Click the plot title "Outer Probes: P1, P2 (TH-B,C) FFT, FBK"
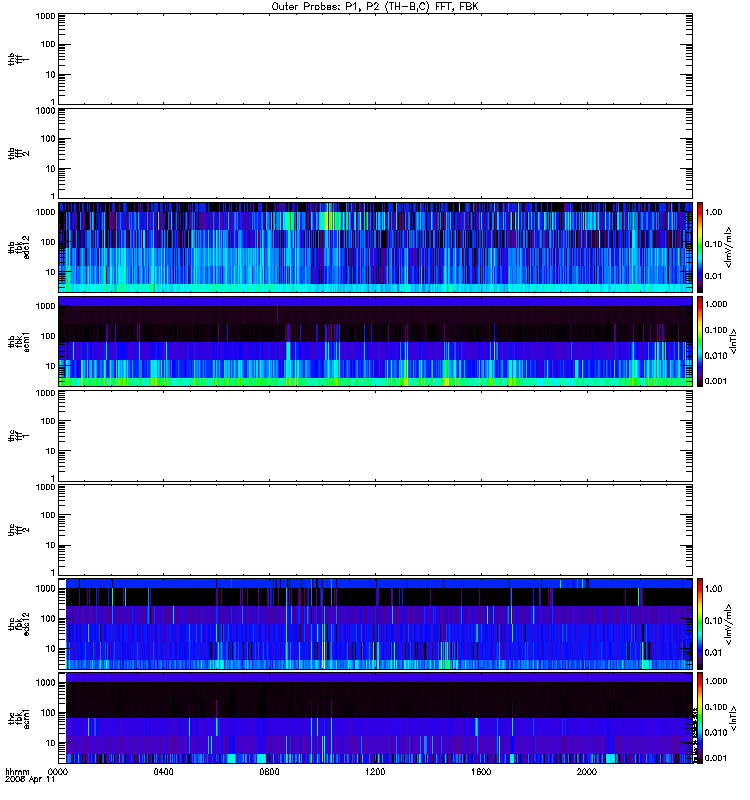Viewport: 750px width, 800px height. (x=375, y=7)
